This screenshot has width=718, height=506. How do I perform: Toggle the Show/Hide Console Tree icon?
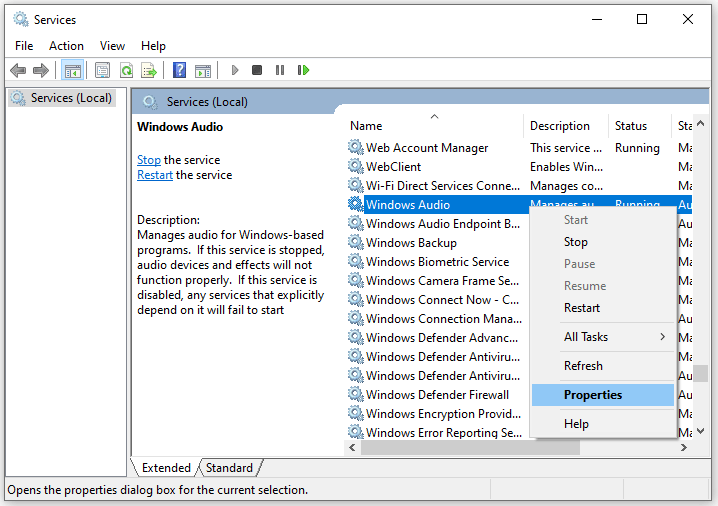(73, 71)
